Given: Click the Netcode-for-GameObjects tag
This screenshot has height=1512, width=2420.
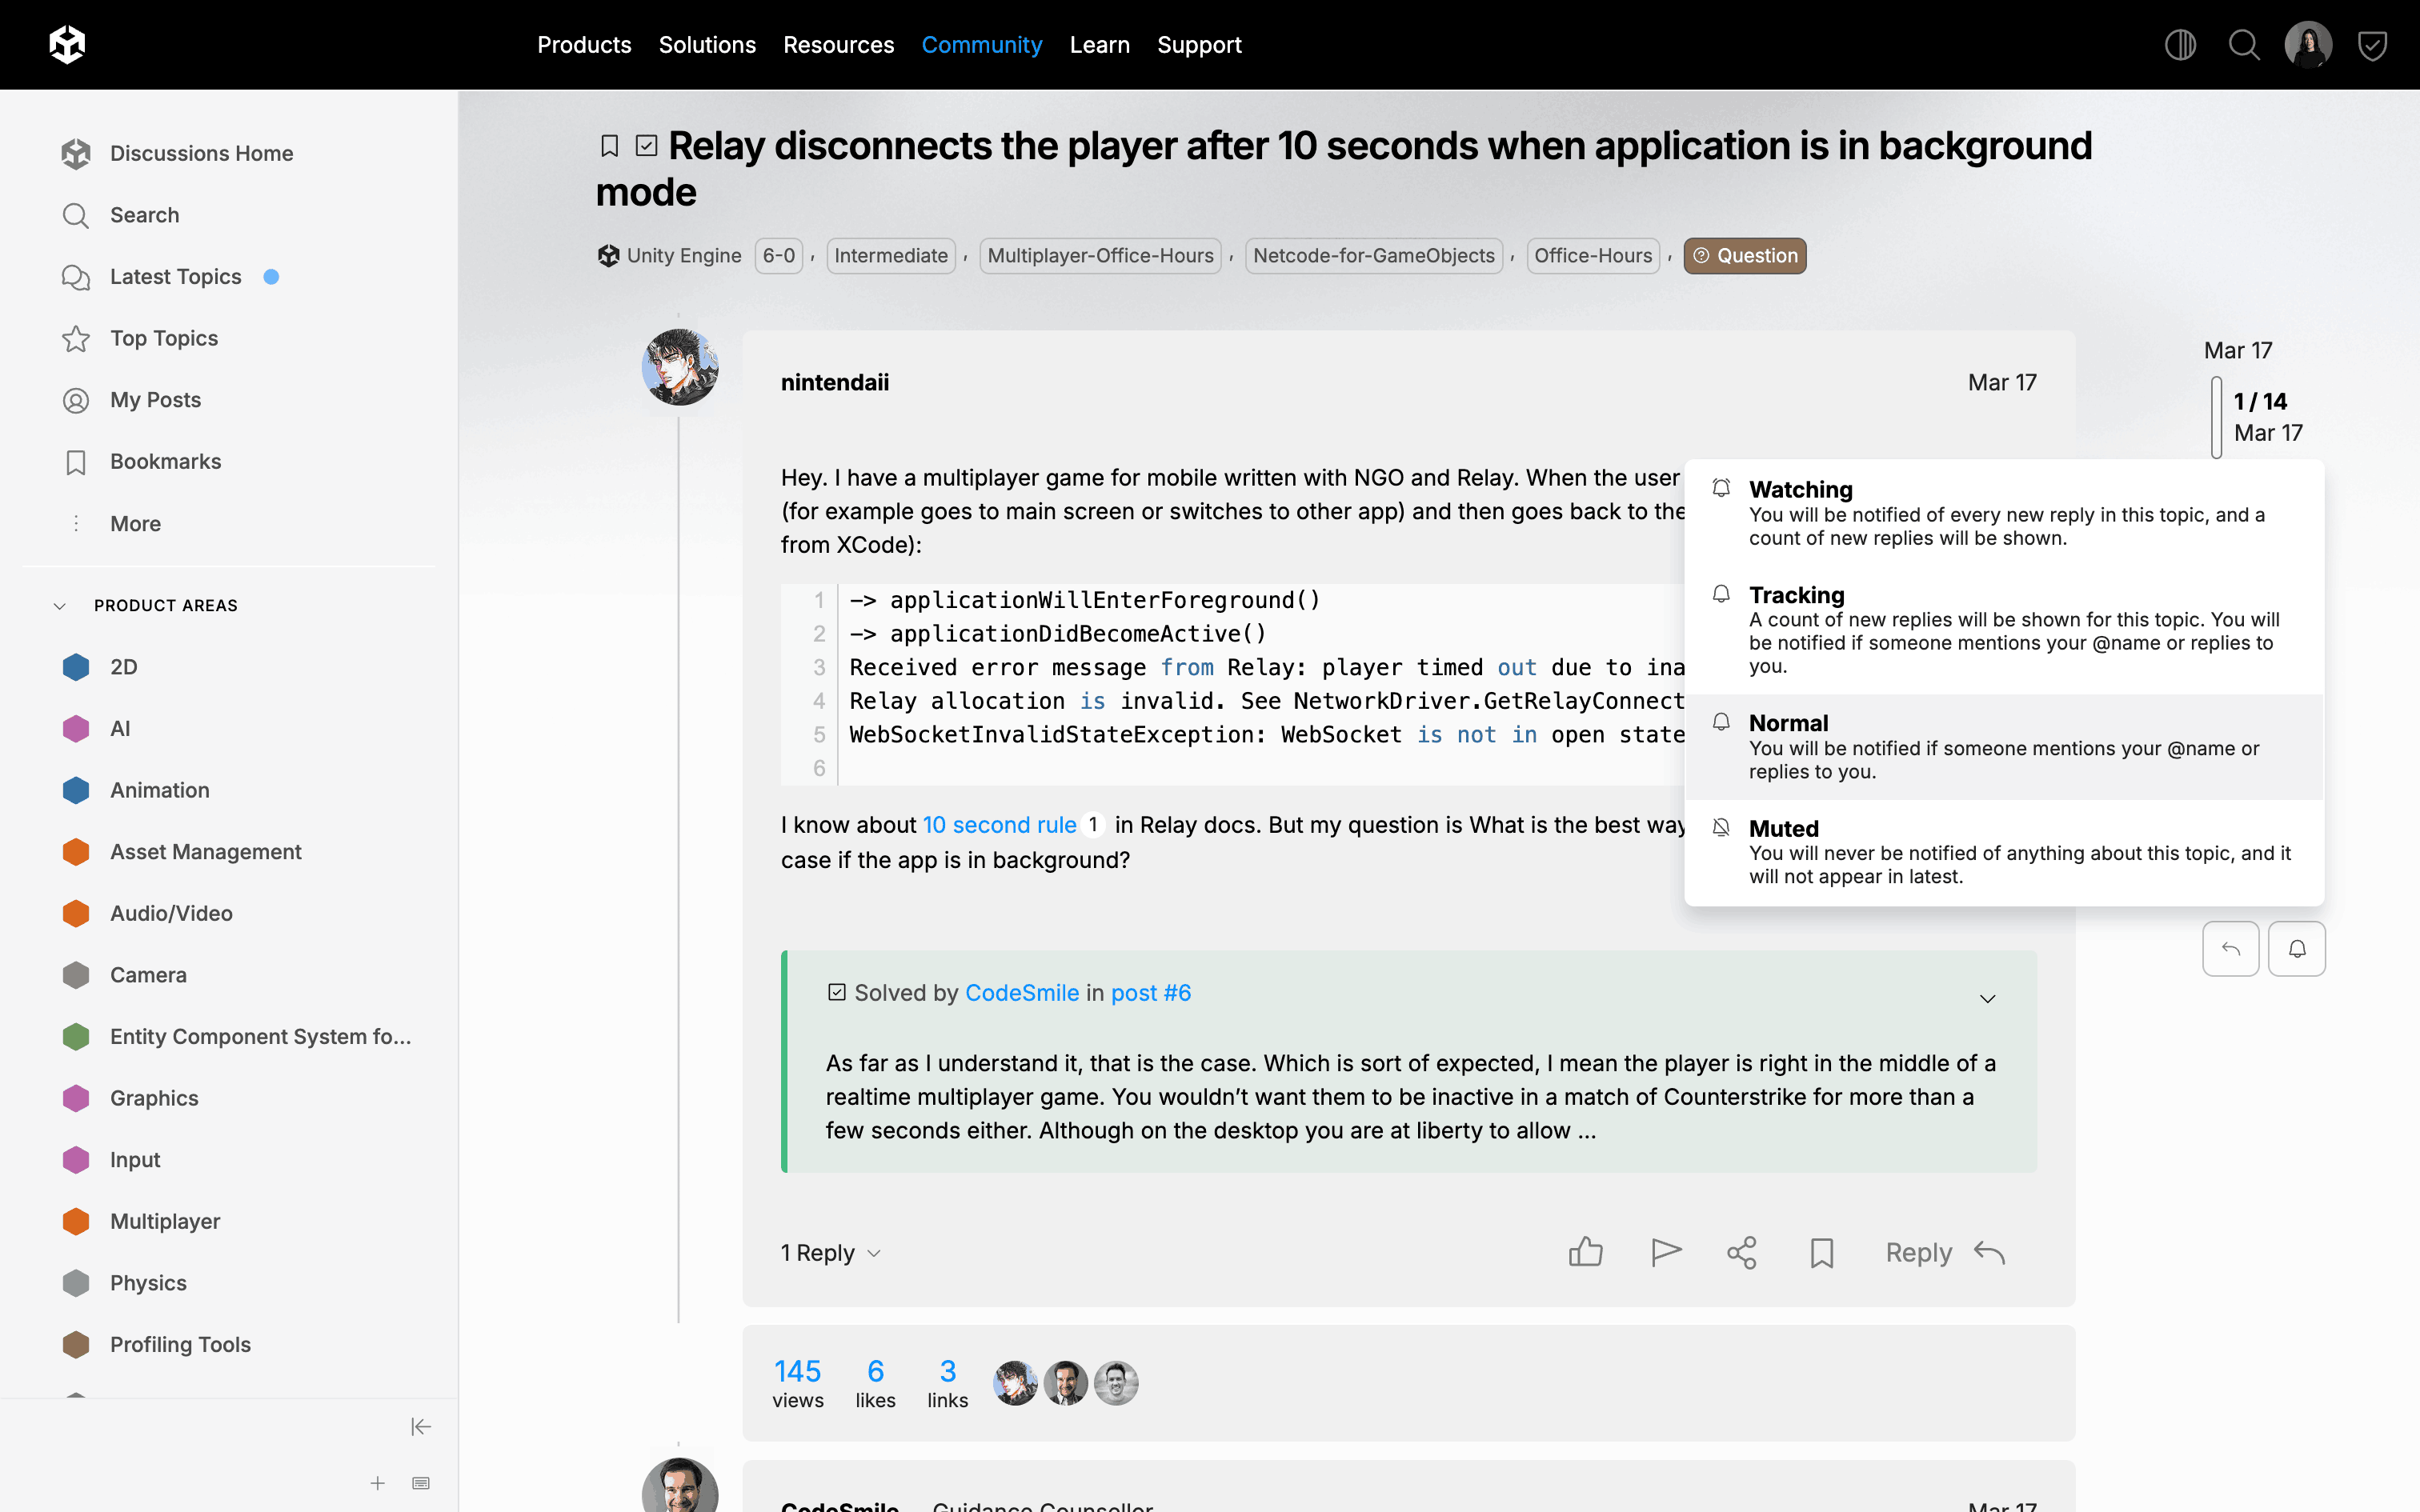Looking at the screenshot, I should coord(1373,255).
